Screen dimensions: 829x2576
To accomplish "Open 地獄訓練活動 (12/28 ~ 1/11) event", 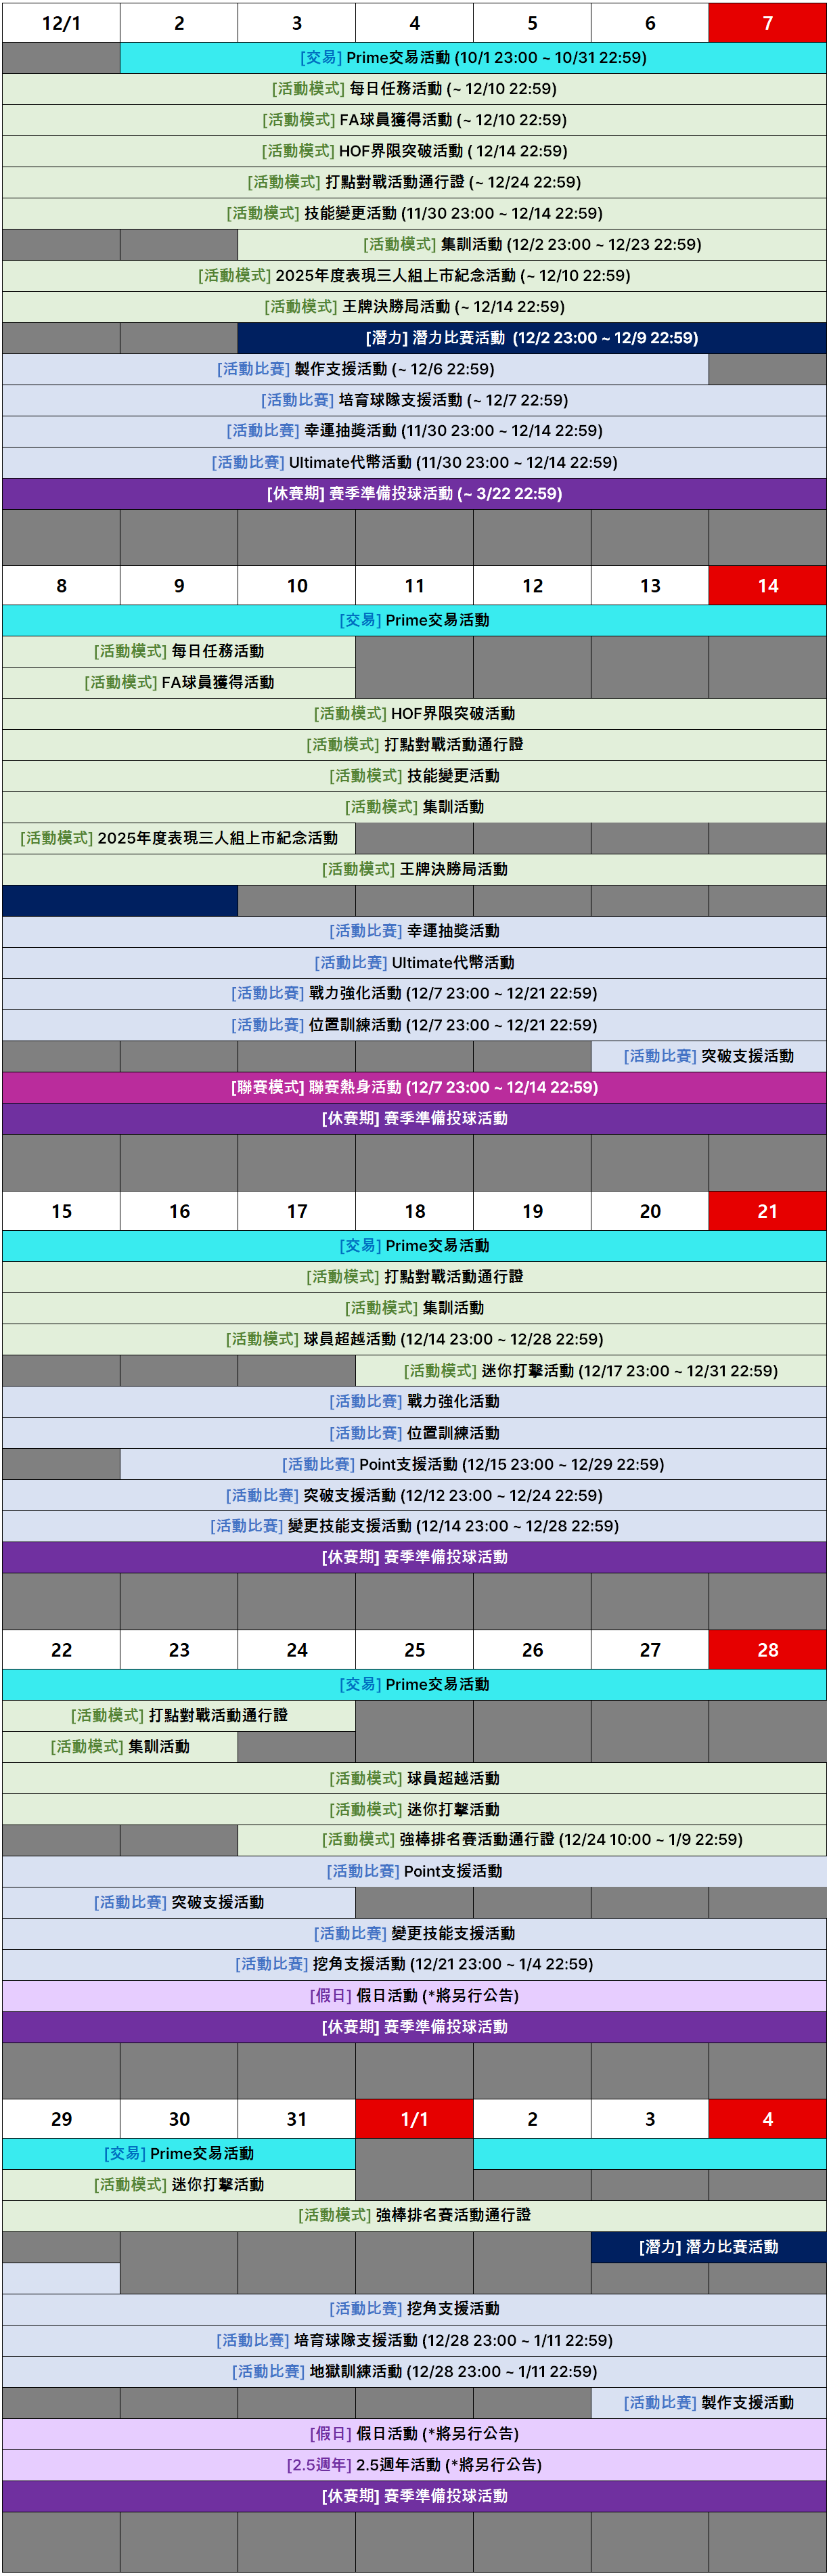I will pyautogui.click(x=414, y=2371).
